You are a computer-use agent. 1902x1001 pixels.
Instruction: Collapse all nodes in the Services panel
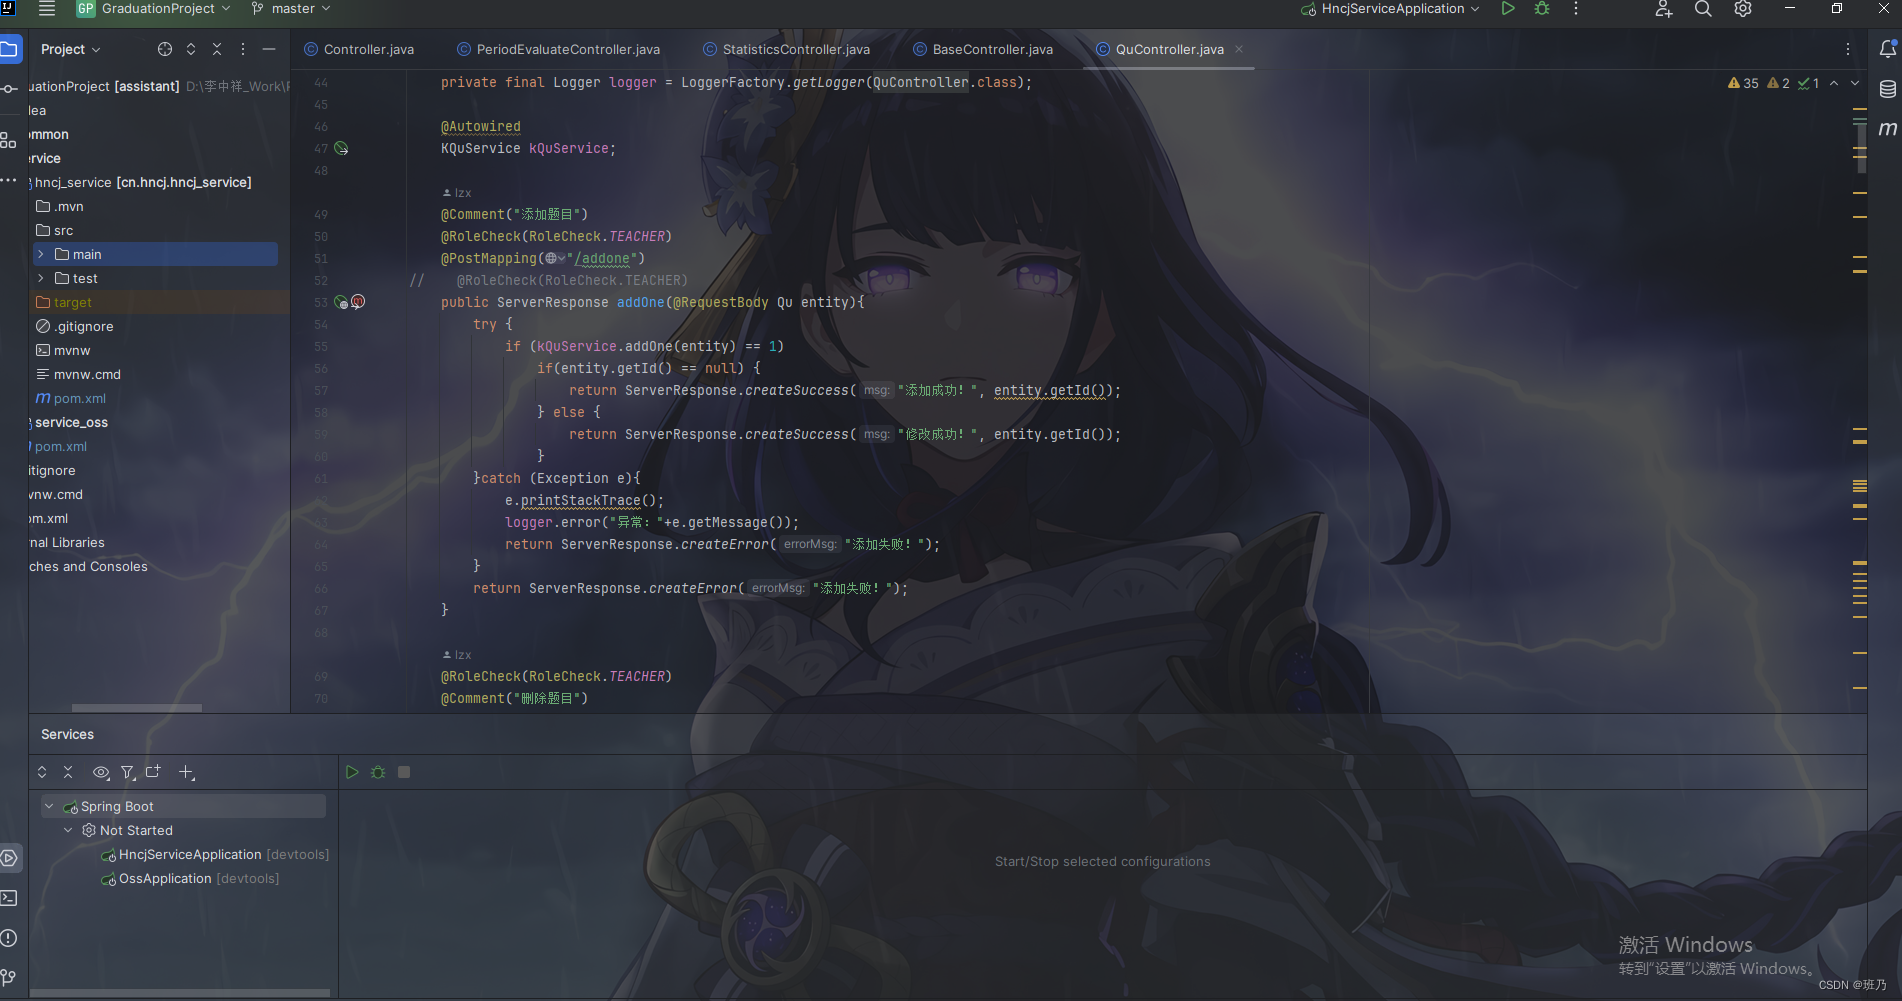67,771
